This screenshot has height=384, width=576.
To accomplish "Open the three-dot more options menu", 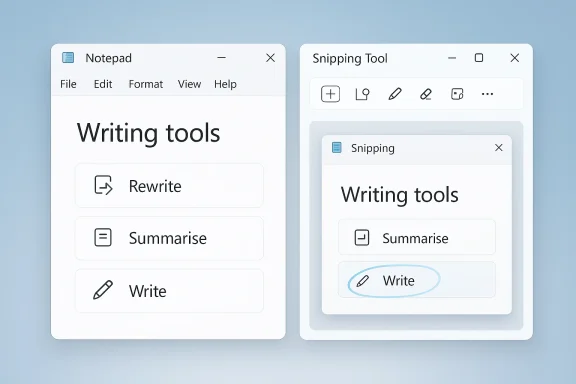I will tap(487, 94).
